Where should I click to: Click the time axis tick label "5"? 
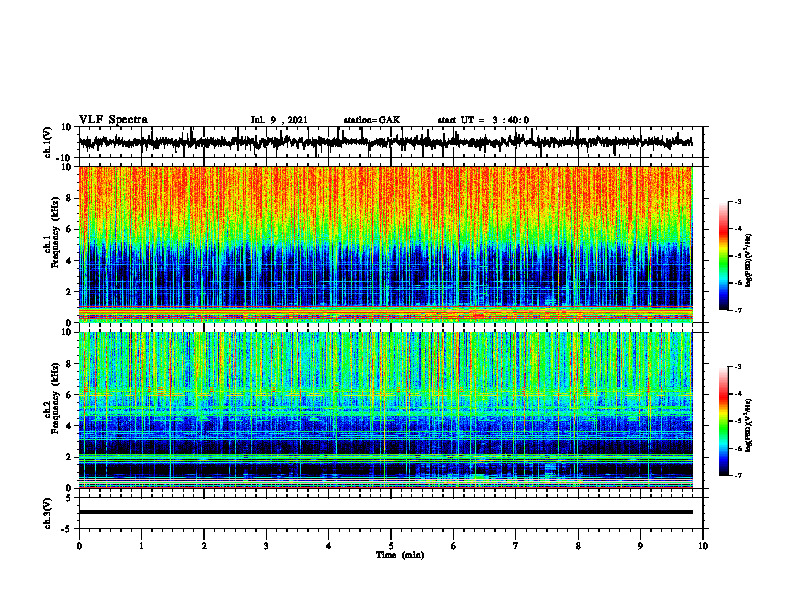tap(391, 546)
